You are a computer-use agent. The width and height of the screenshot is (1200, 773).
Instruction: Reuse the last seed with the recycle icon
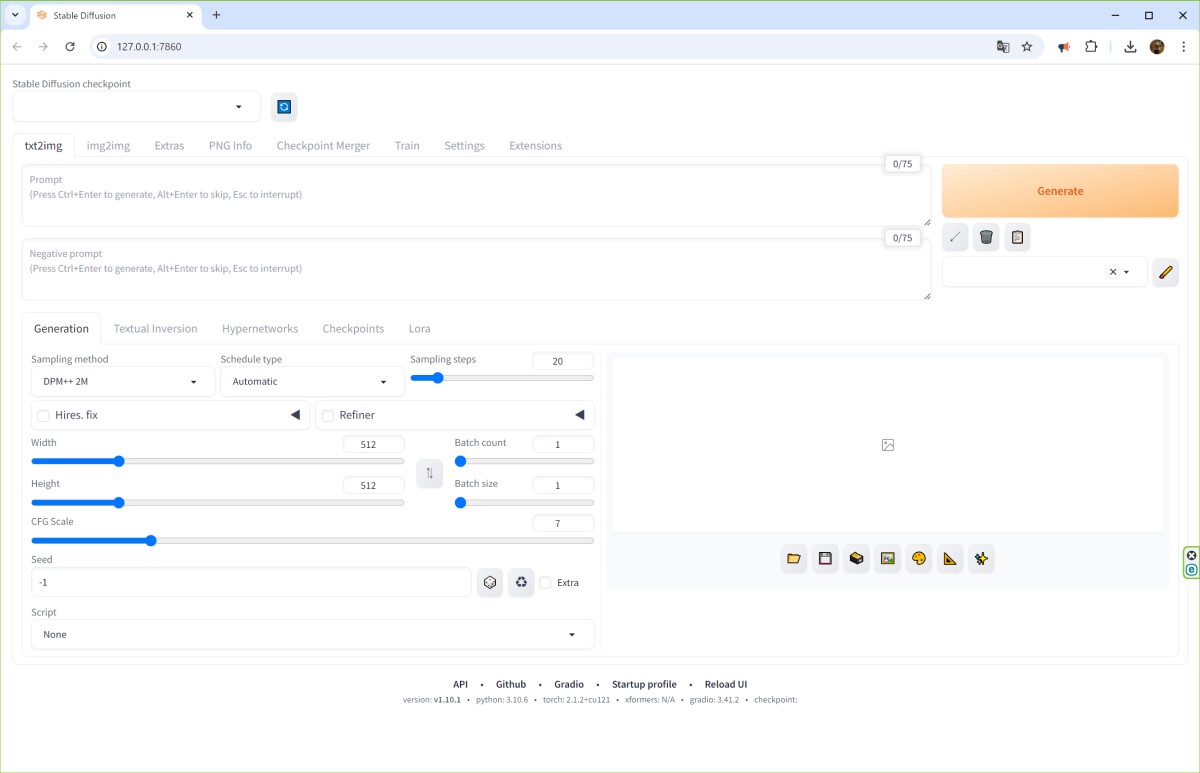point(521,582)
